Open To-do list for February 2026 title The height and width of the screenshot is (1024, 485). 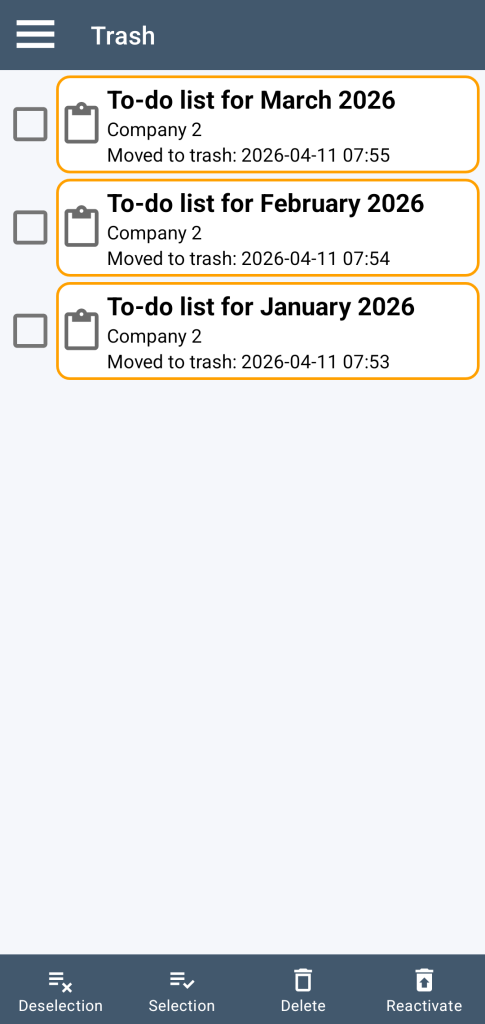[x=266, y=203]
